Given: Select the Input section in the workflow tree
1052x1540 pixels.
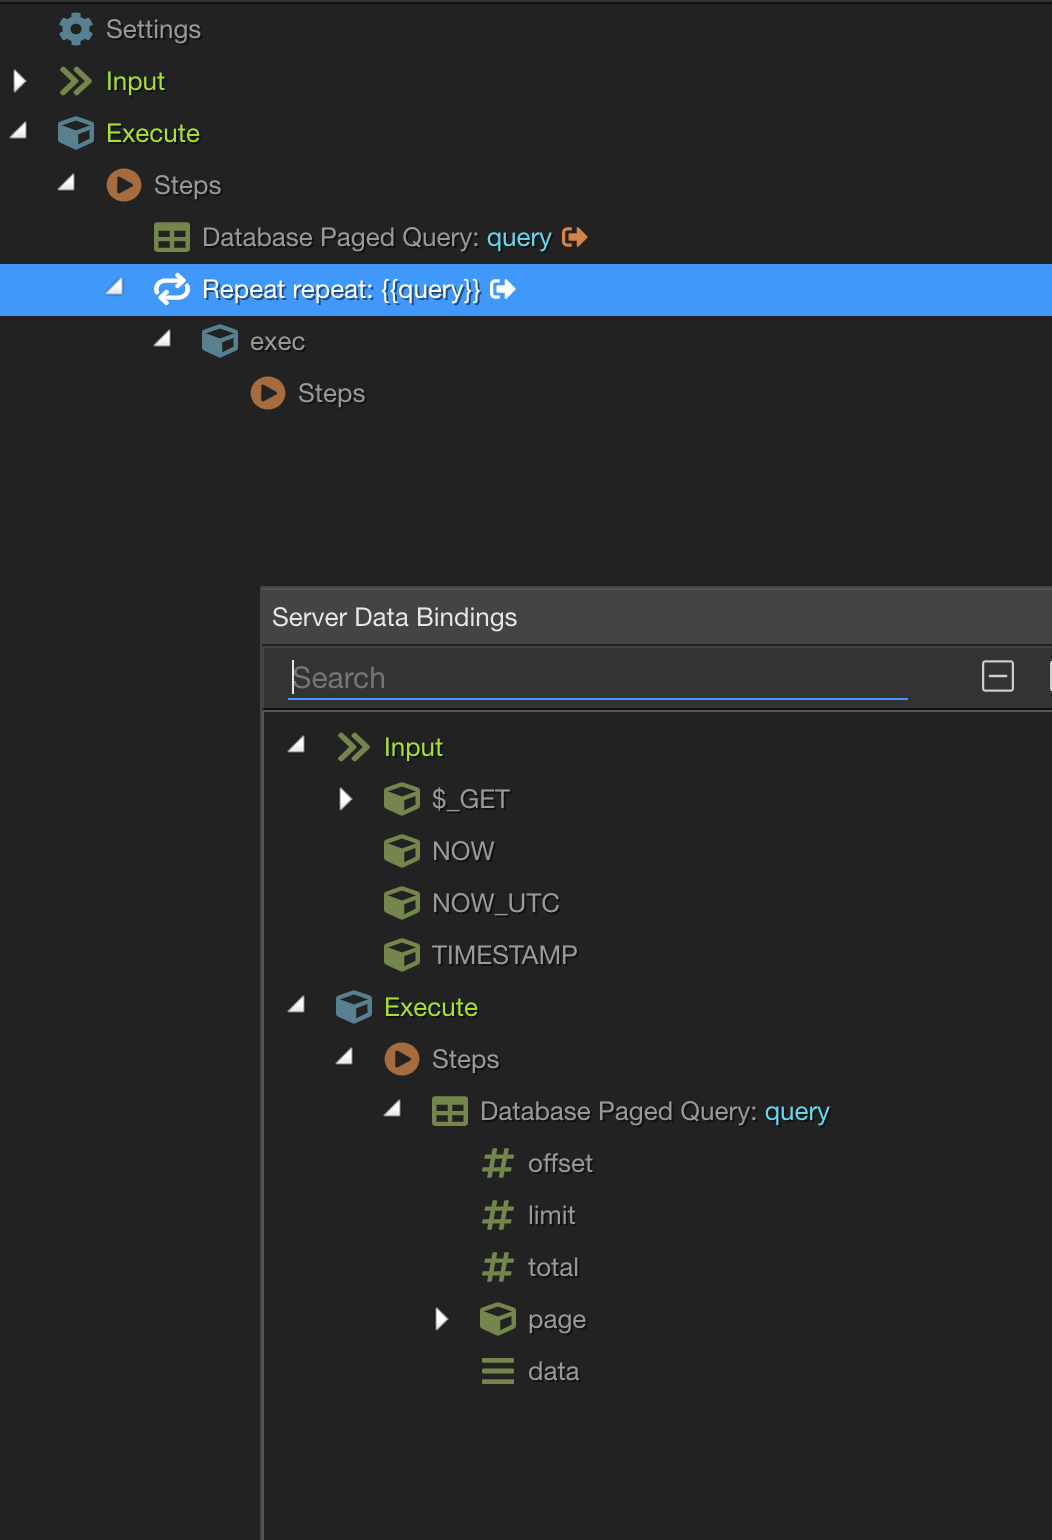Looking at the screenshot, I should coord(135,81).
